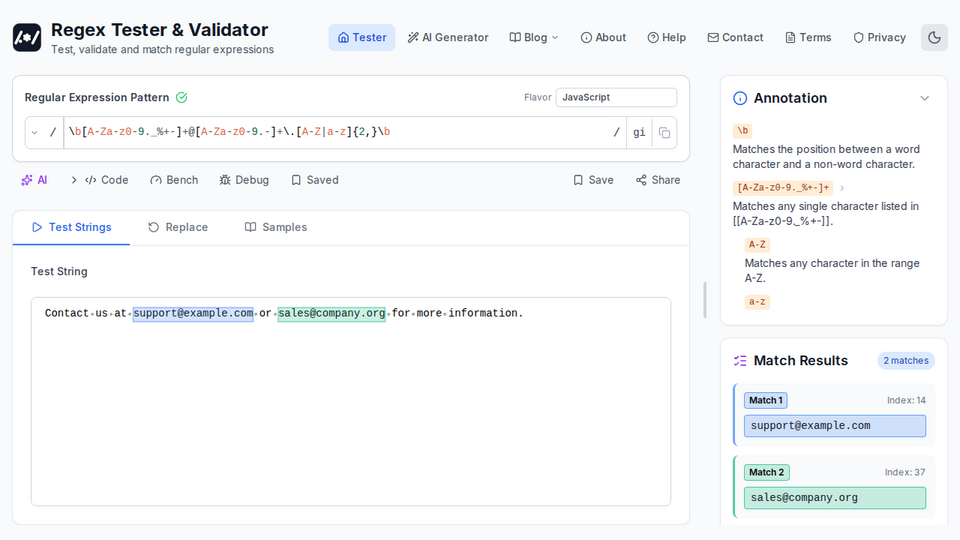
Task: Click the Match Results list icon
Action: point(740,361)
